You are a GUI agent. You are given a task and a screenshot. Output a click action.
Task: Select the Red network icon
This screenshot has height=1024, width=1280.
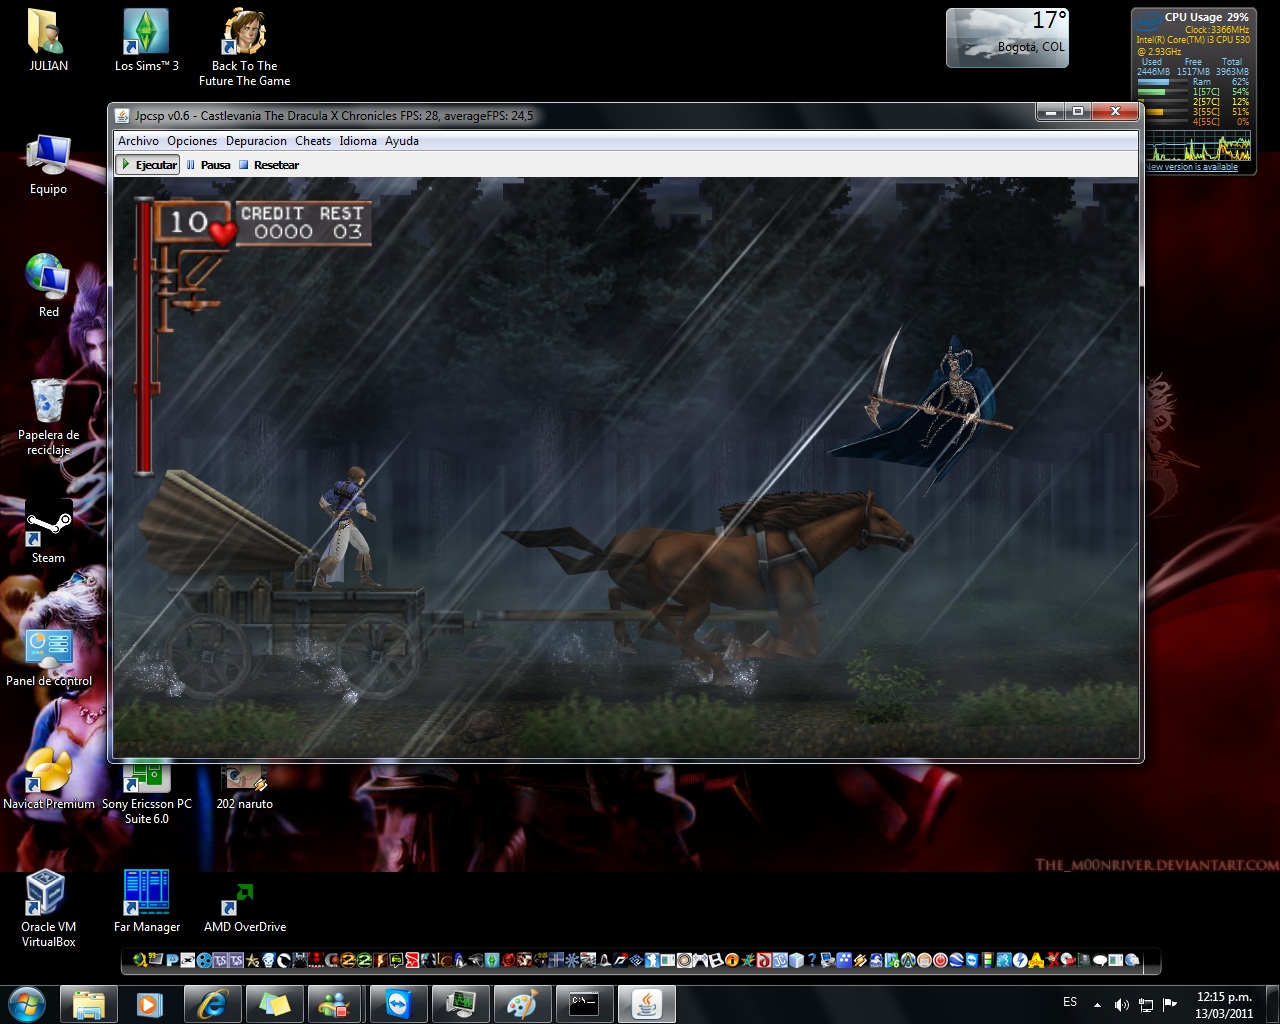click(x=48, y=286)
